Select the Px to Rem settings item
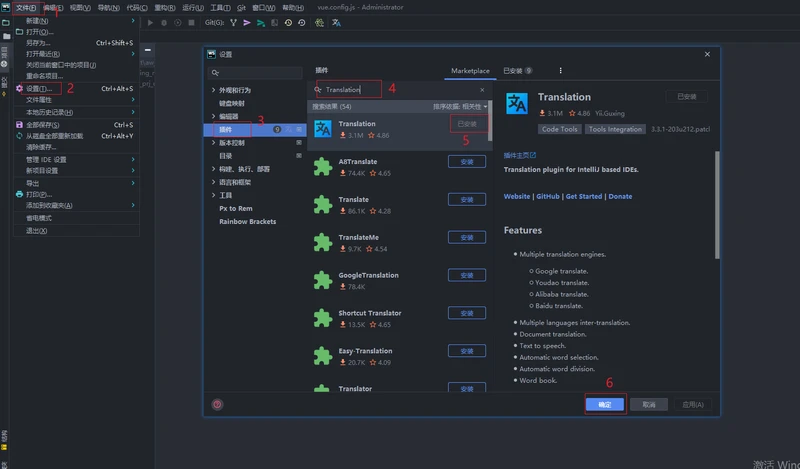 236,208
